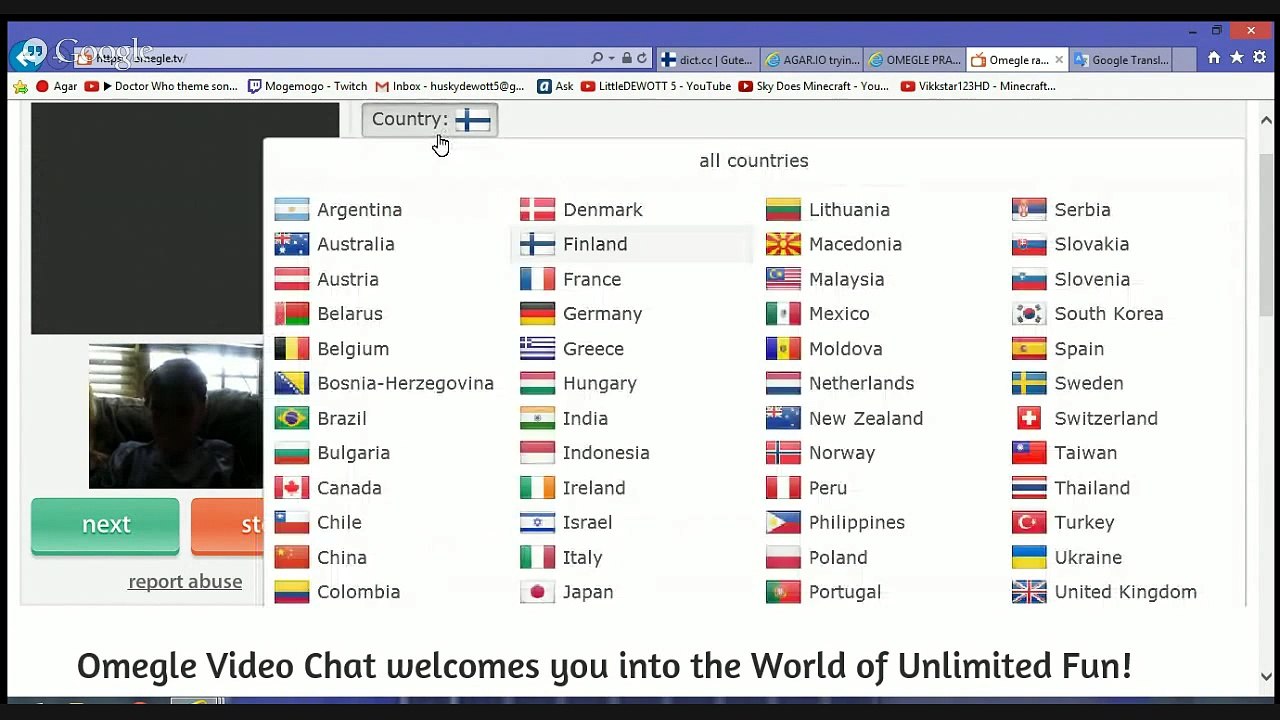1280x720 pixels.
Task: Select all countries option
Action: pos(753,160)
